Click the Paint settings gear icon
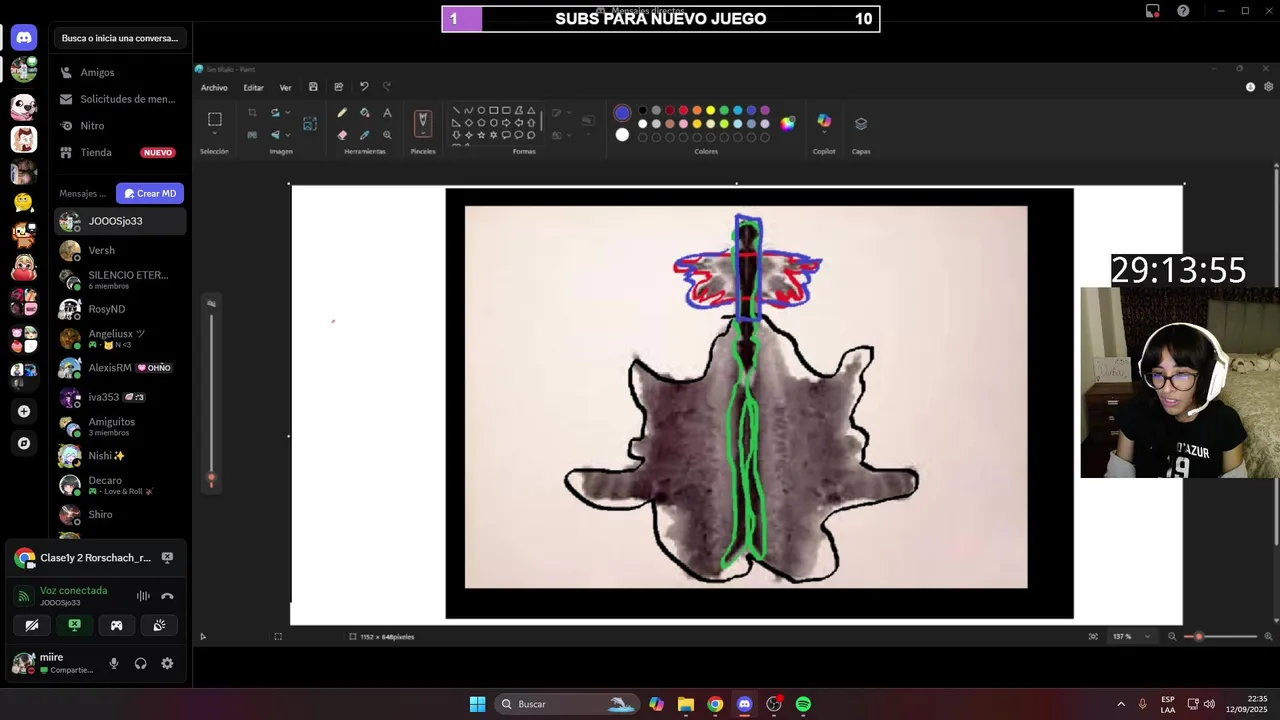The width and height of the screenshot is (1280, 720). [1269, 87]
